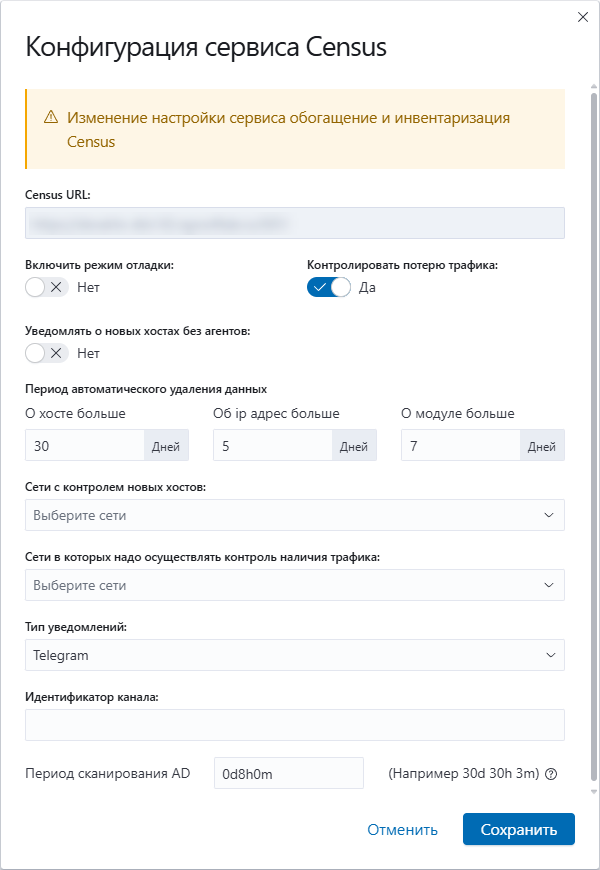Click 'О хосте больше' days field
Image resolution: width=600 pixels, height=870 pixels.
click(85, 445)
